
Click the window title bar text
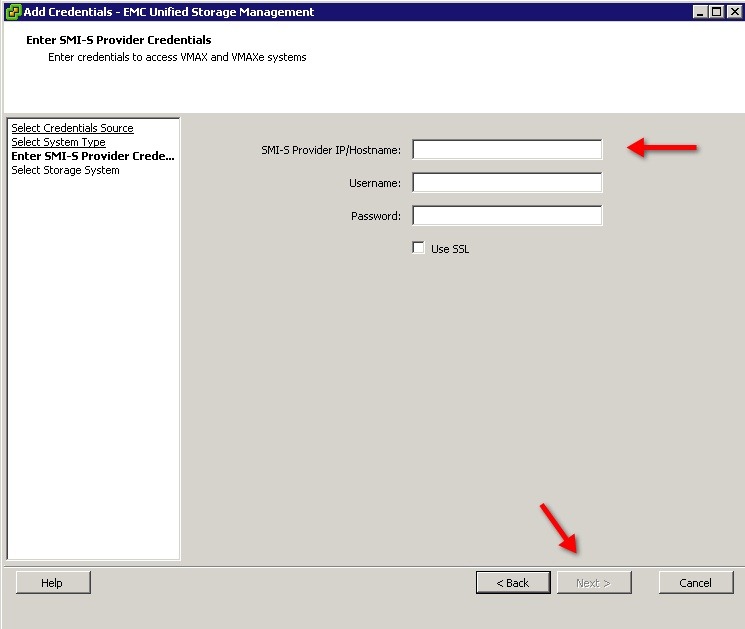[168, 12]
